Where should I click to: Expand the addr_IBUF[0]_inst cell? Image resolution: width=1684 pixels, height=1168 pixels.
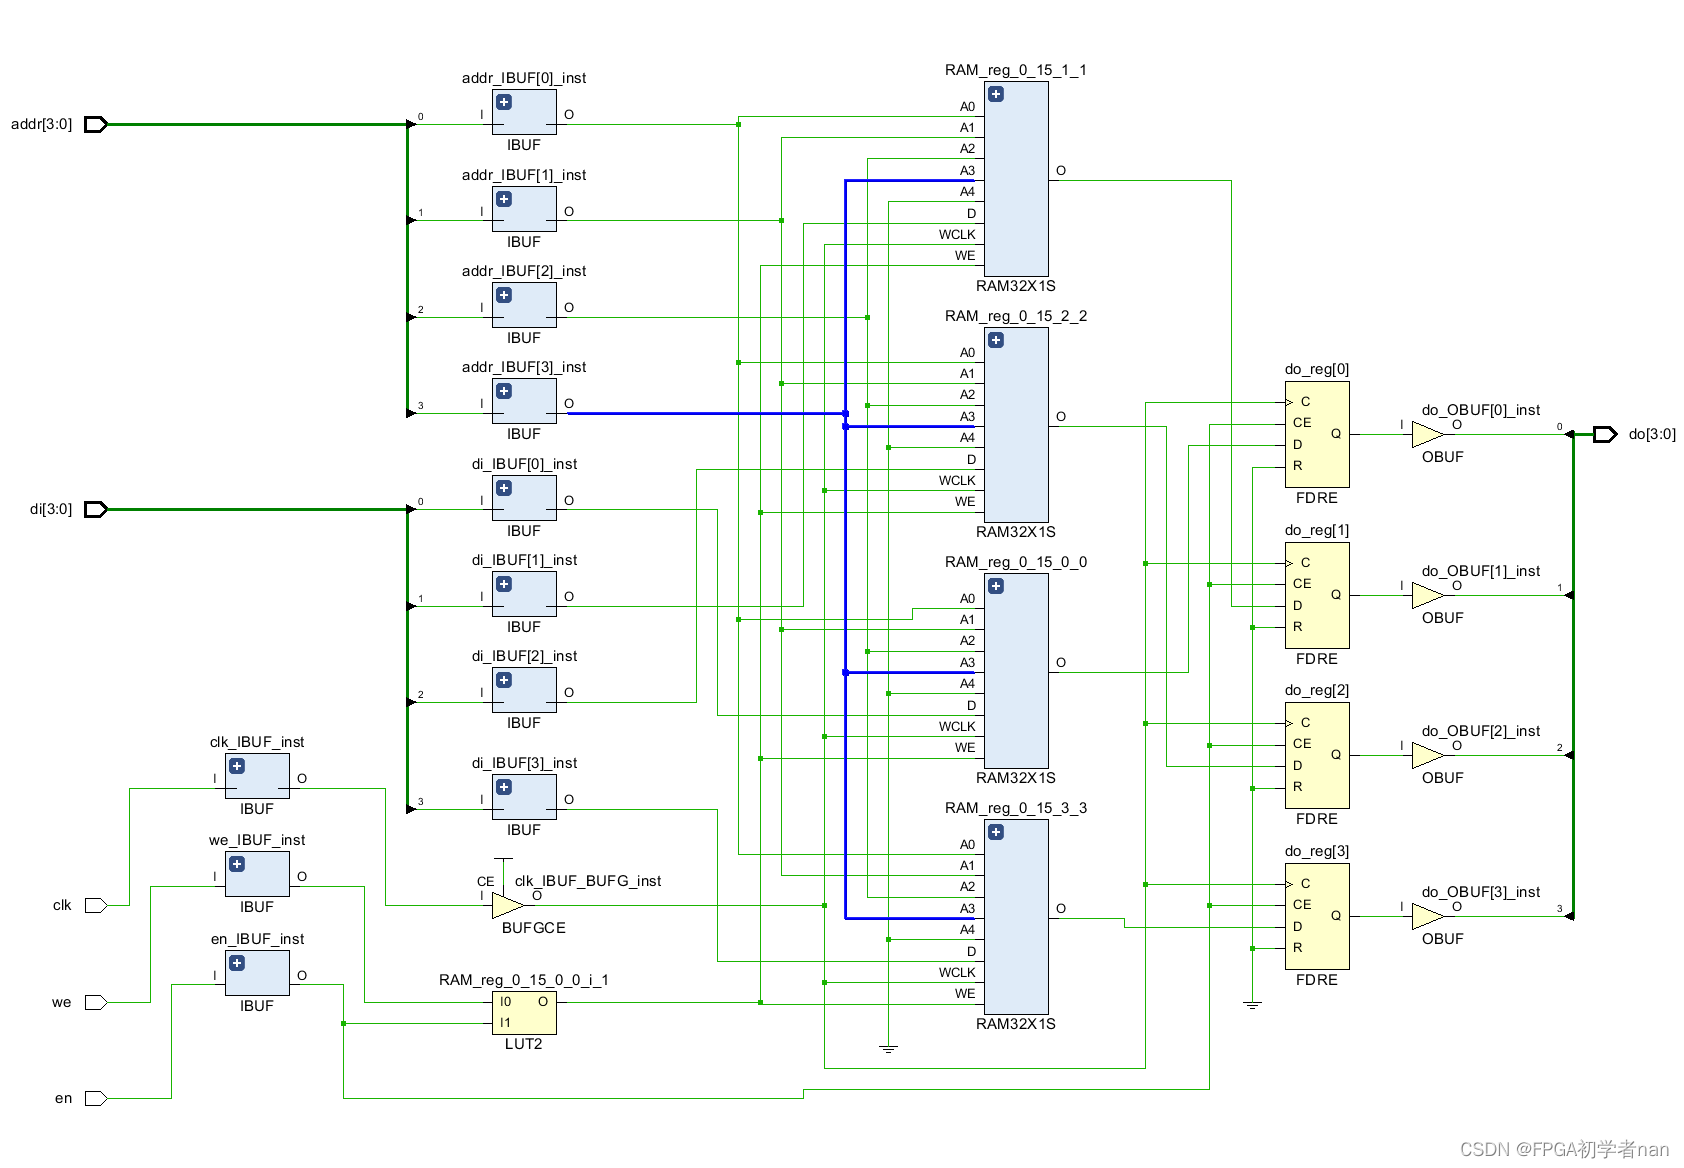tap(503, 101)
